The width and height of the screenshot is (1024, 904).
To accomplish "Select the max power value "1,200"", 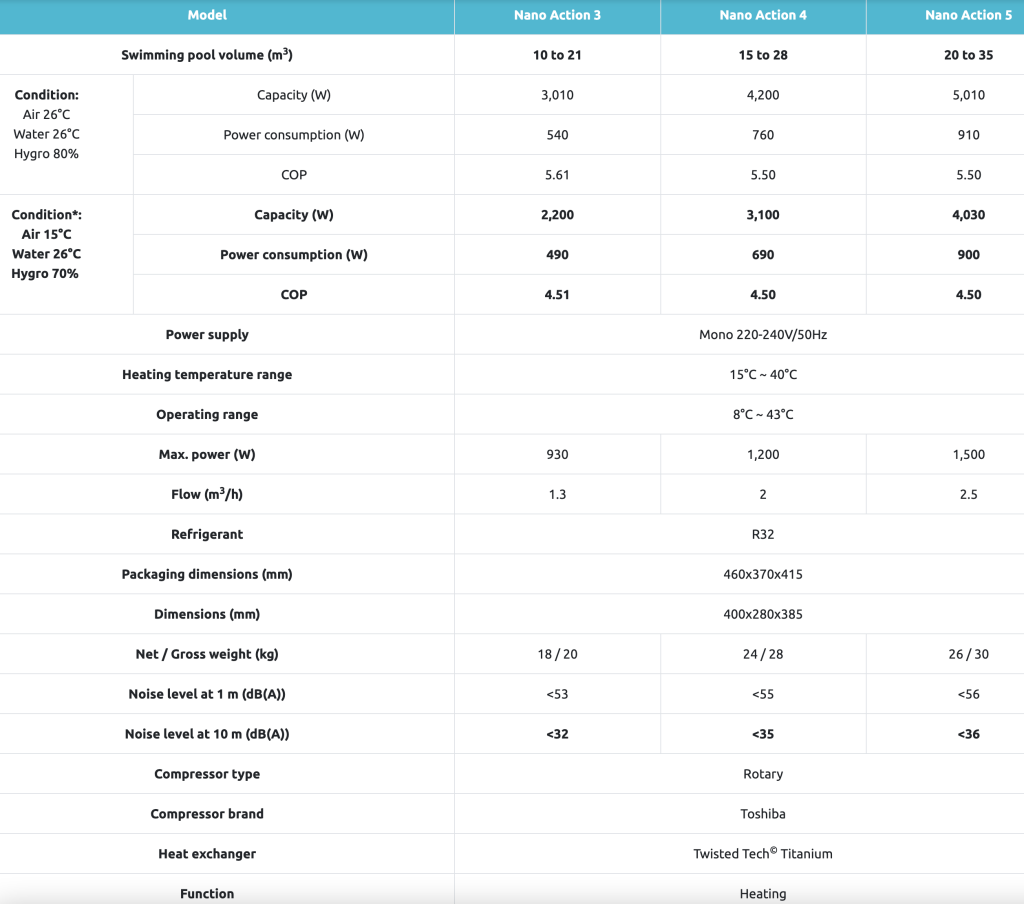I will click(x=763, y=455).
